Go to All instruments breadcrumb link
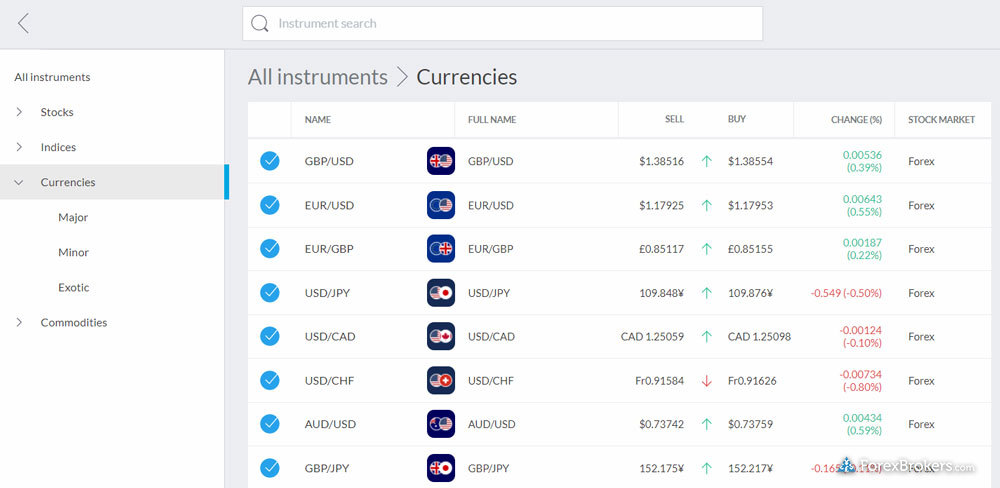 coord(317,77)
